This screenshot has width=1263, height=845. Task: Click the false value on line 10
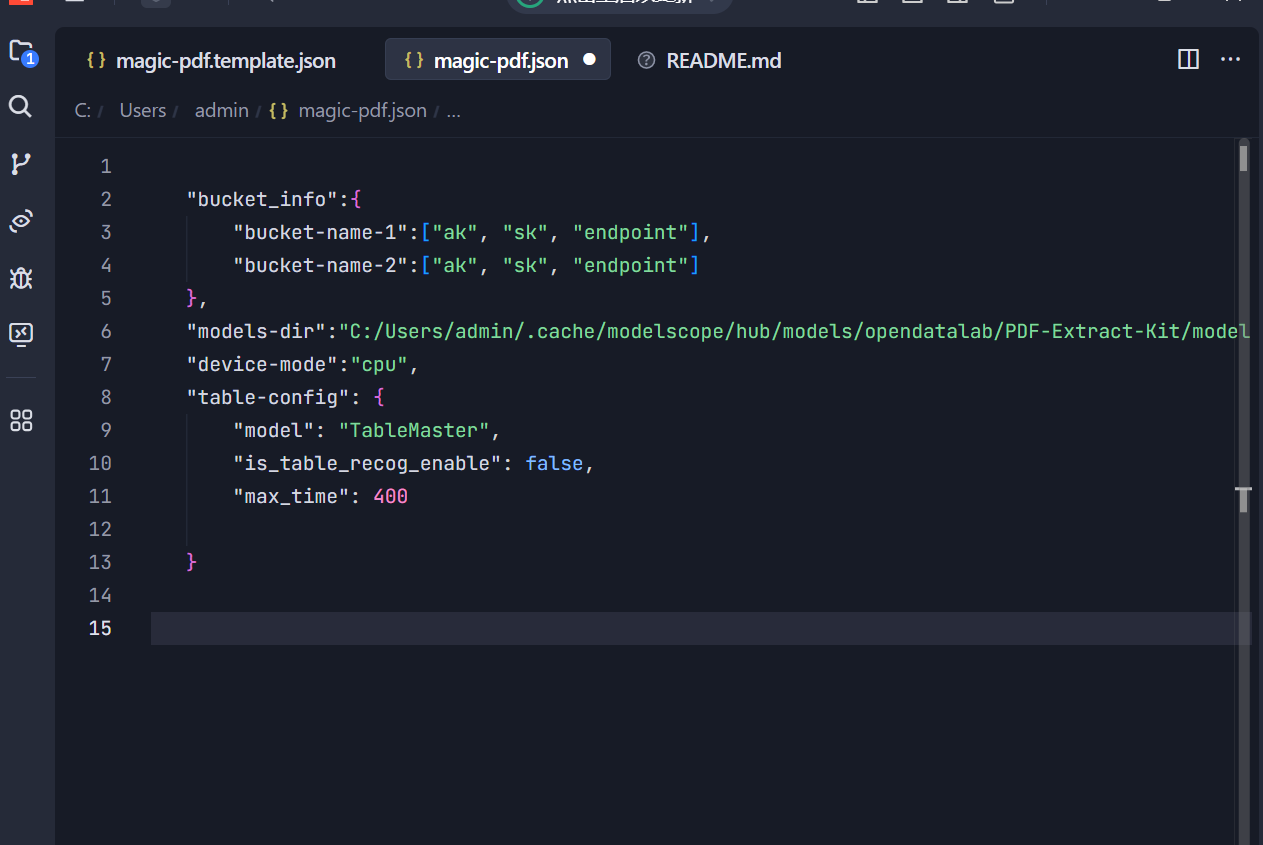point(554,463)
